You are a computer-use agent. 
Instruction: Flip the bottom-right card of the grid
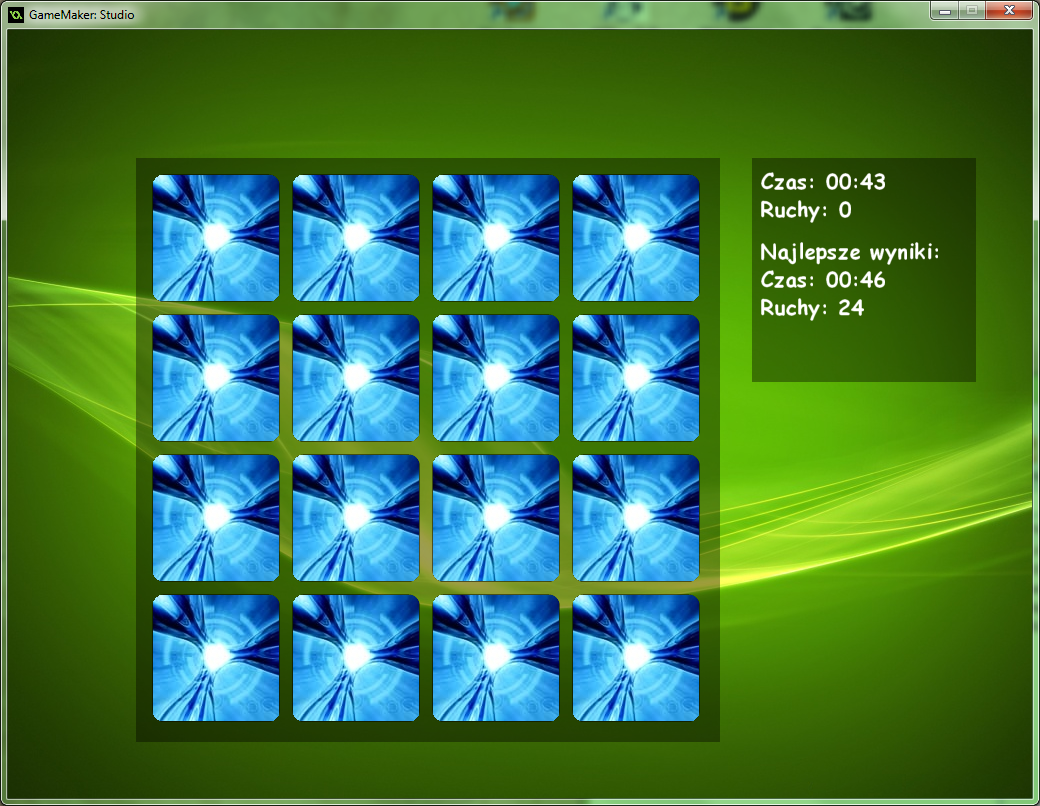[x=636, y=658]
